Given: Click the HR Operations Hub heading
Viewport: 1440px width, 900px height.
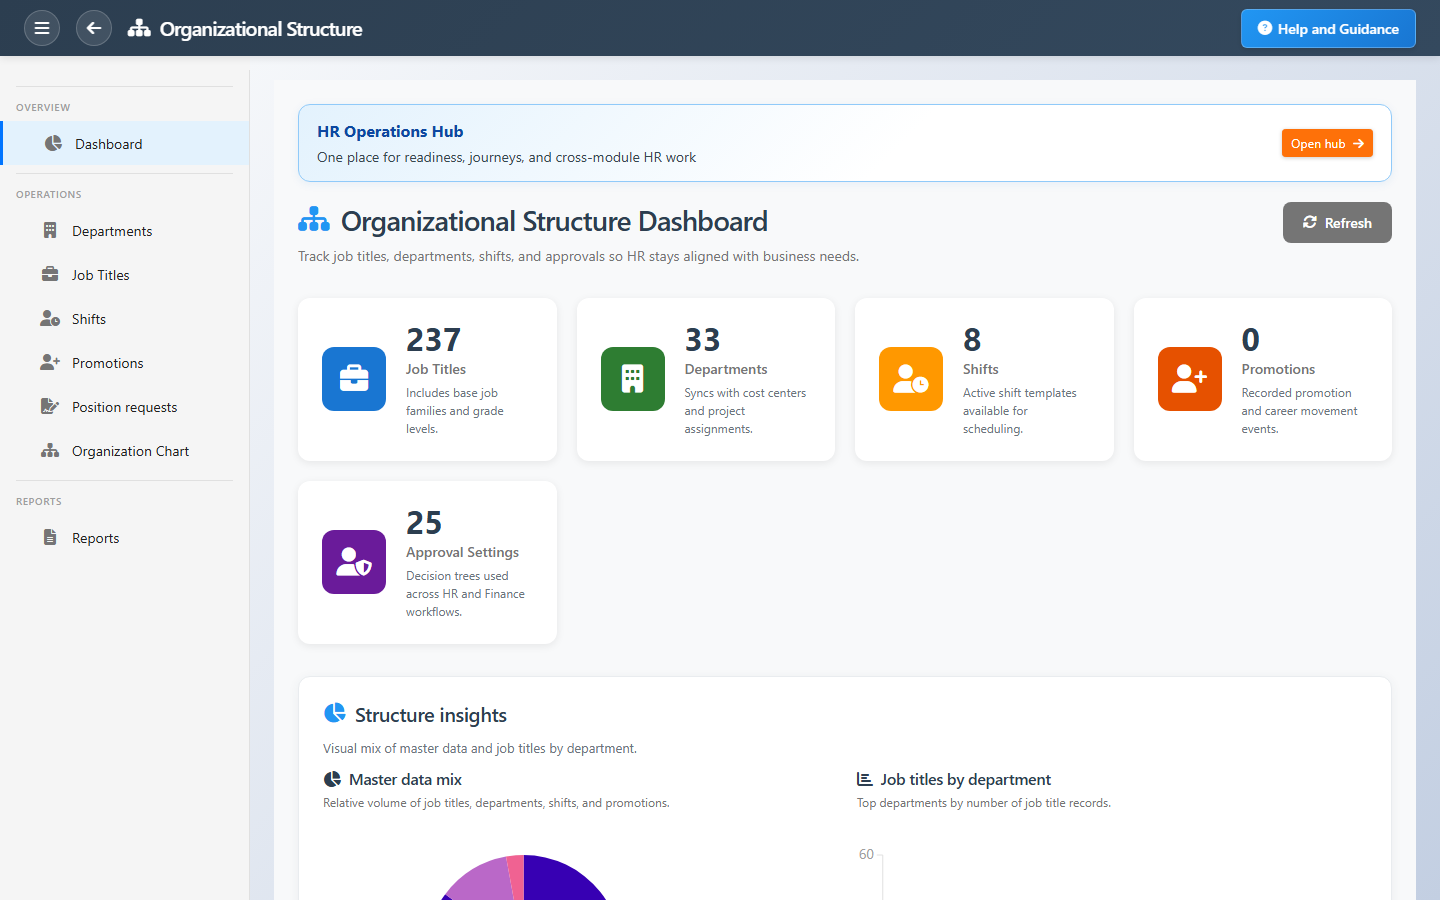Looking at the screenshot, I should 390,131.
